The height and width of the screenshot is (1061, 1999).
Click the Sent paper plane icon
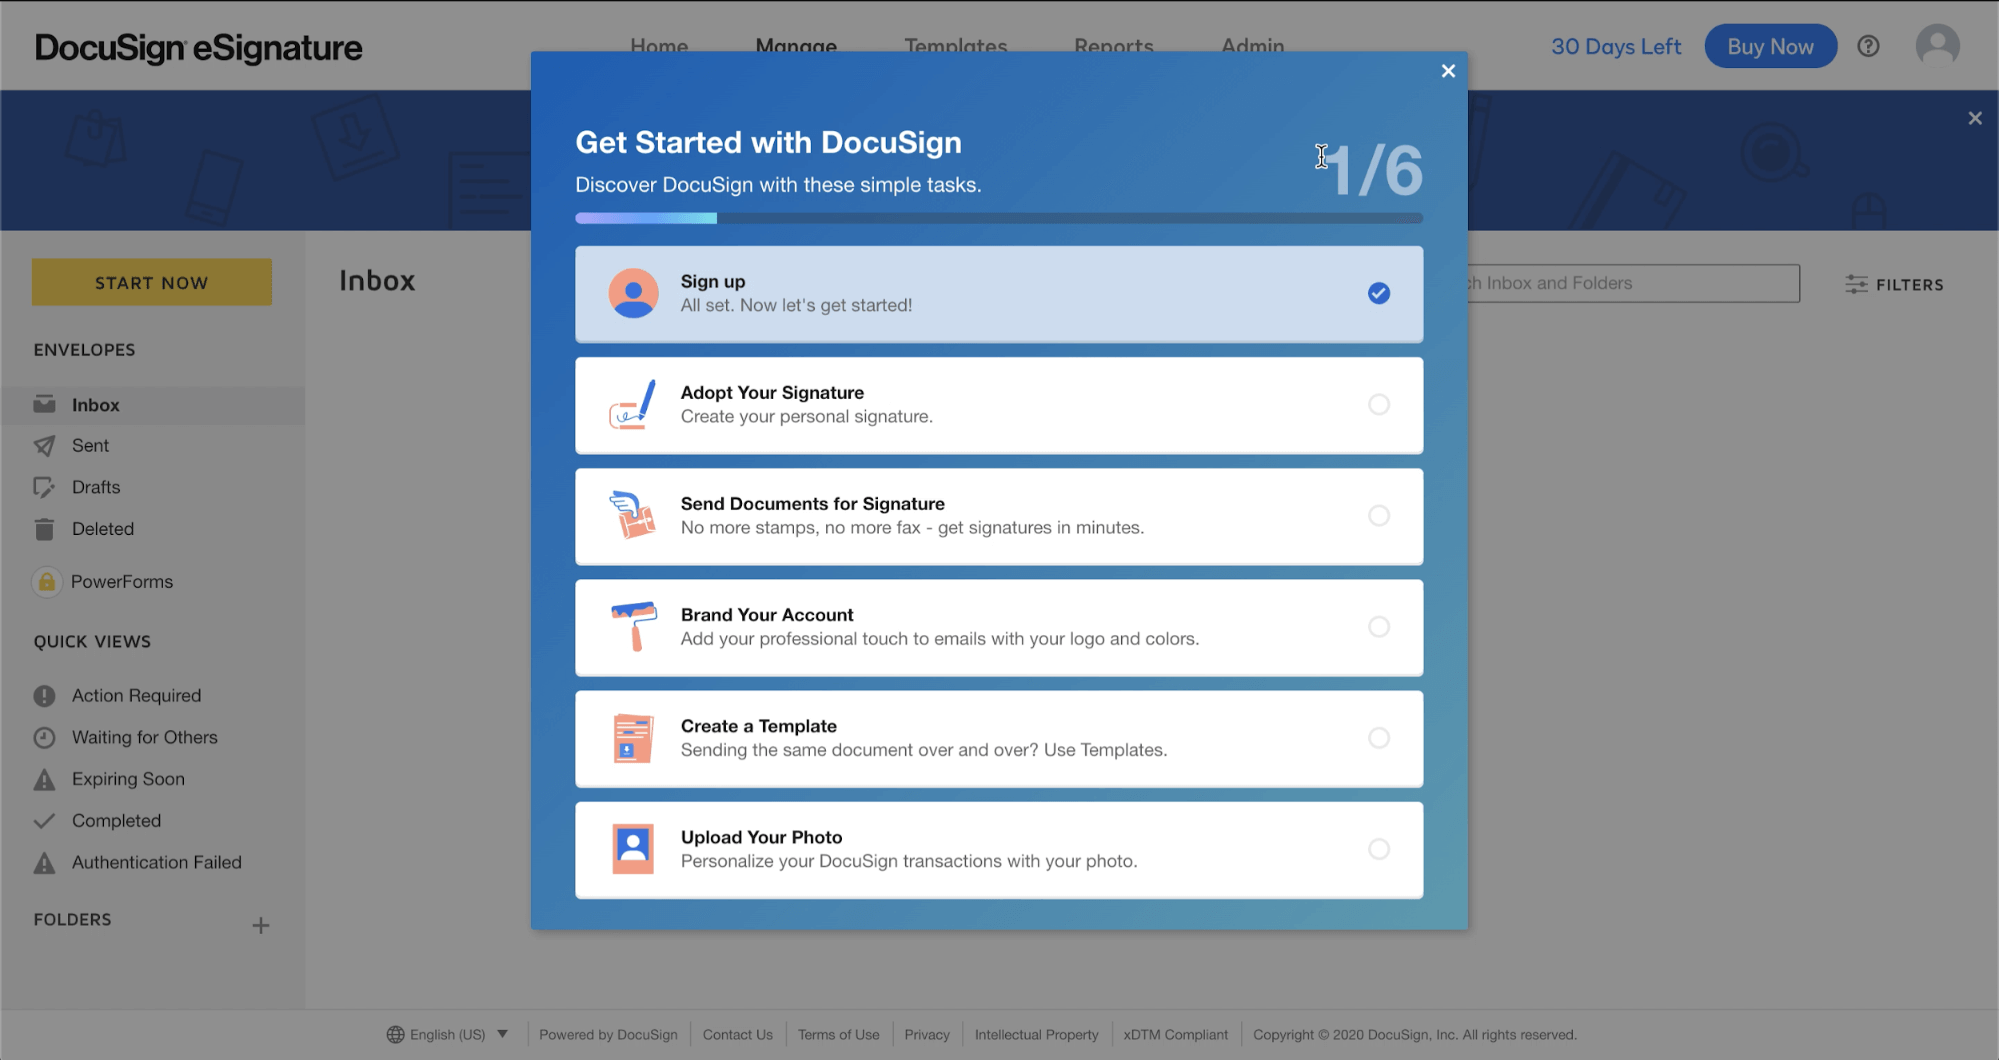tap(44, 446)
